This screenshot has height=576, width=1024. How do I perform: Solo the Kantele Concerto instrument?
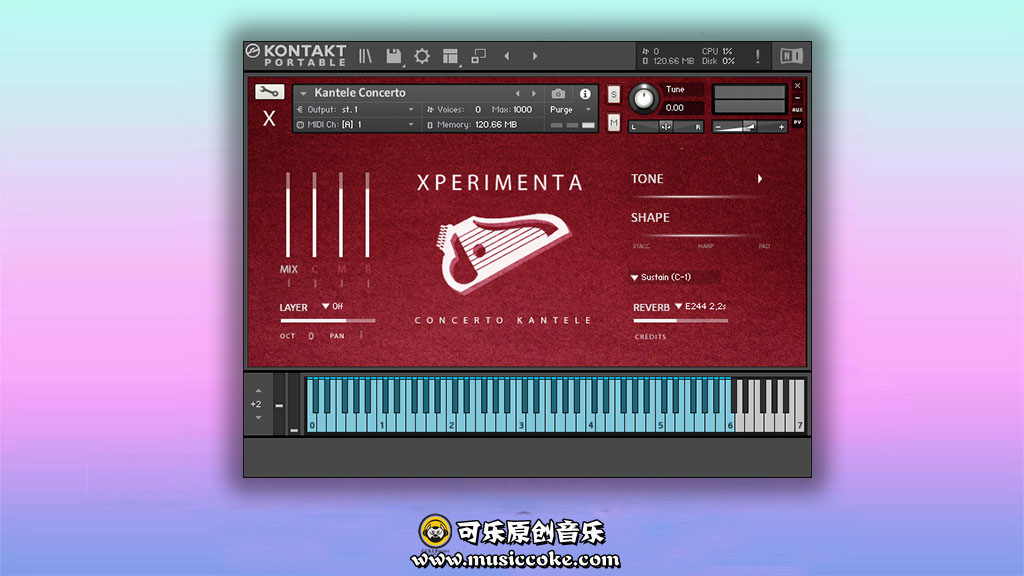tap(614, 95)
